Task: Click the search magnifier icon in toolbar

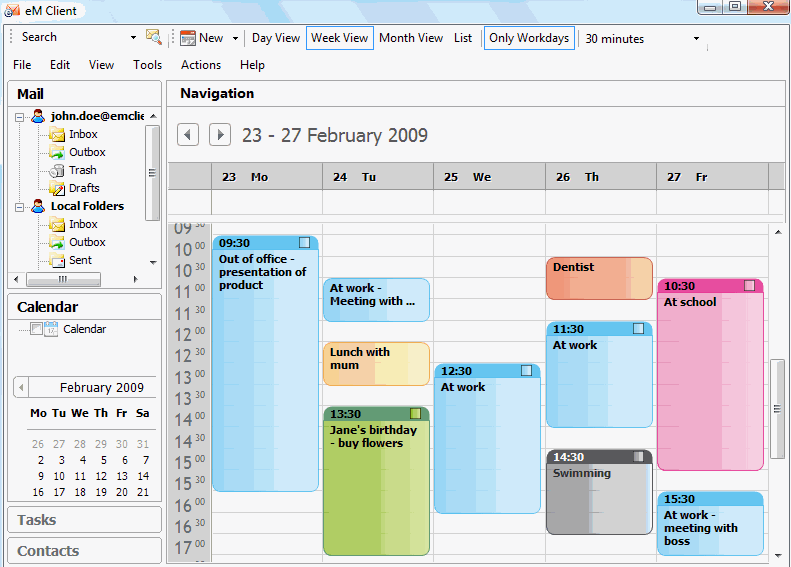Action: click(x=153, y=38)
